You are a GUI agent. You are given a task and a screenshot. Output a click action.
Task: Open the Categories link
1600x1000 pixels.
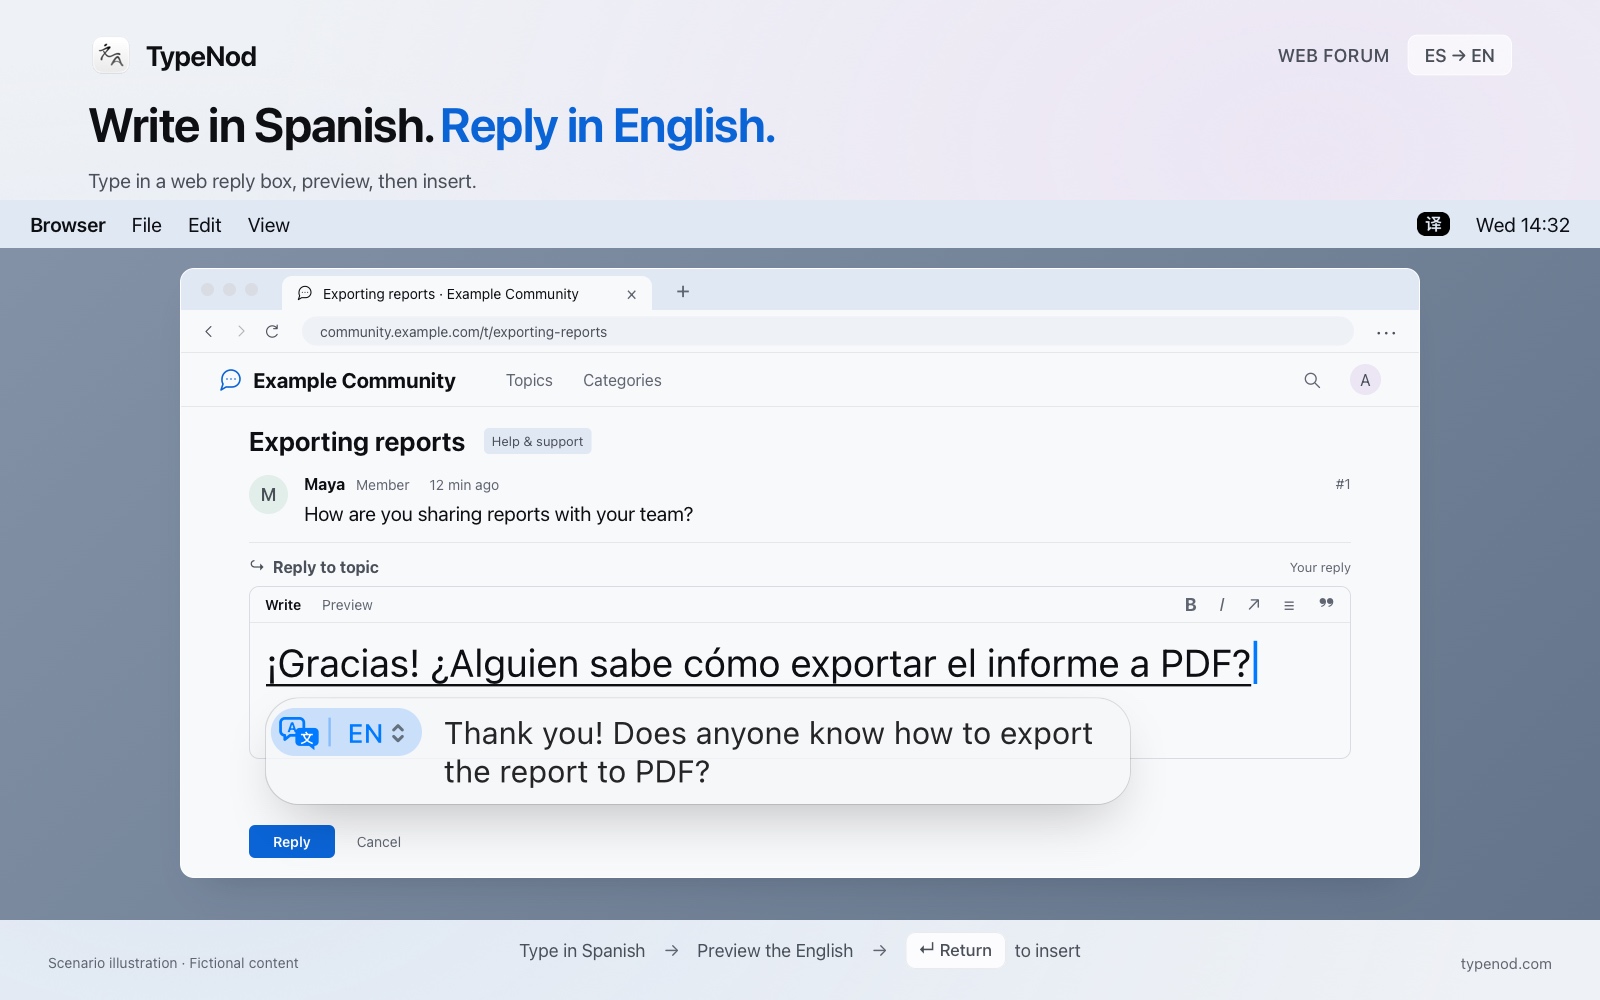pos(622,380)
